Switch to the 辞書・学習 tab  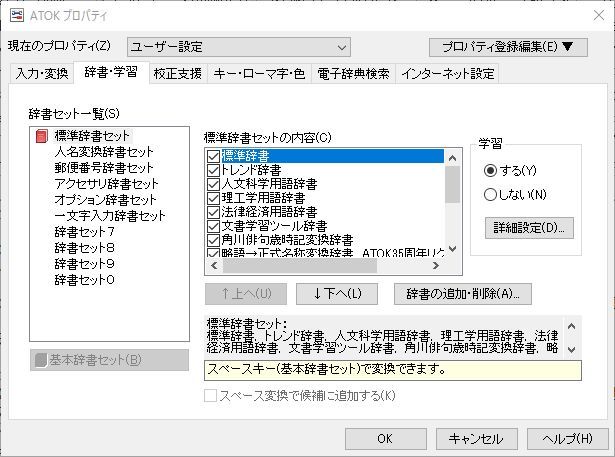[111, 72]
